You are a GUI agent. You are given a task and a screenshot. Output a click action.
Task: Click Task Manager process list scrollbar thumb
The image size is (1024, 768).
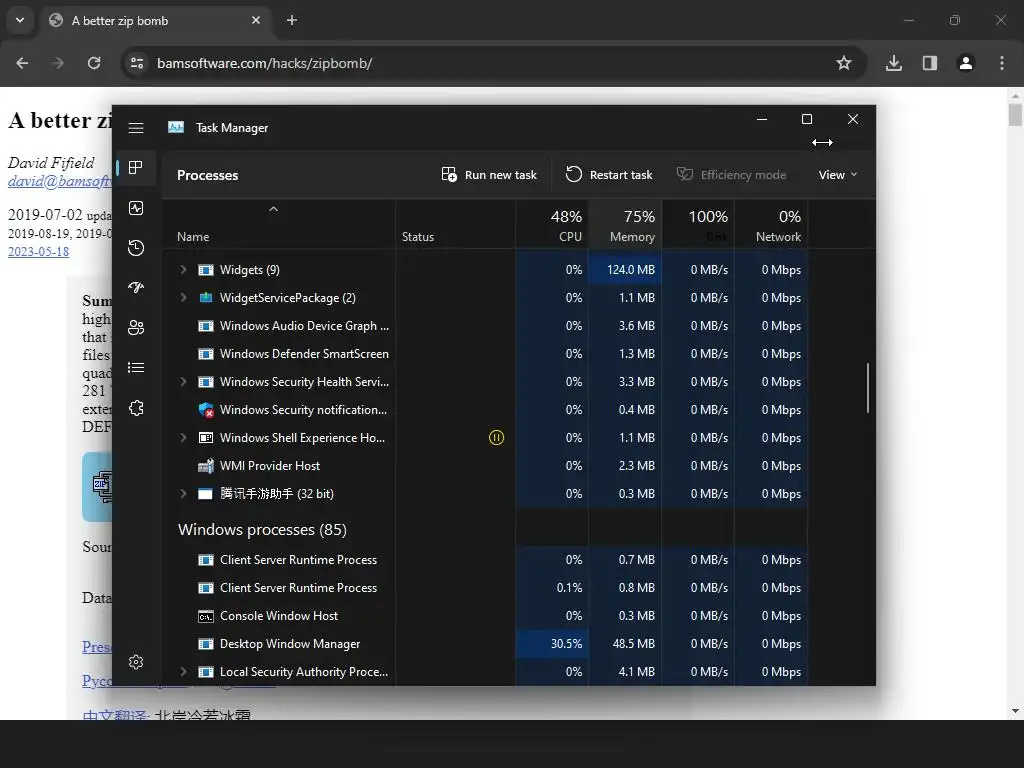[x=868, y=388]
